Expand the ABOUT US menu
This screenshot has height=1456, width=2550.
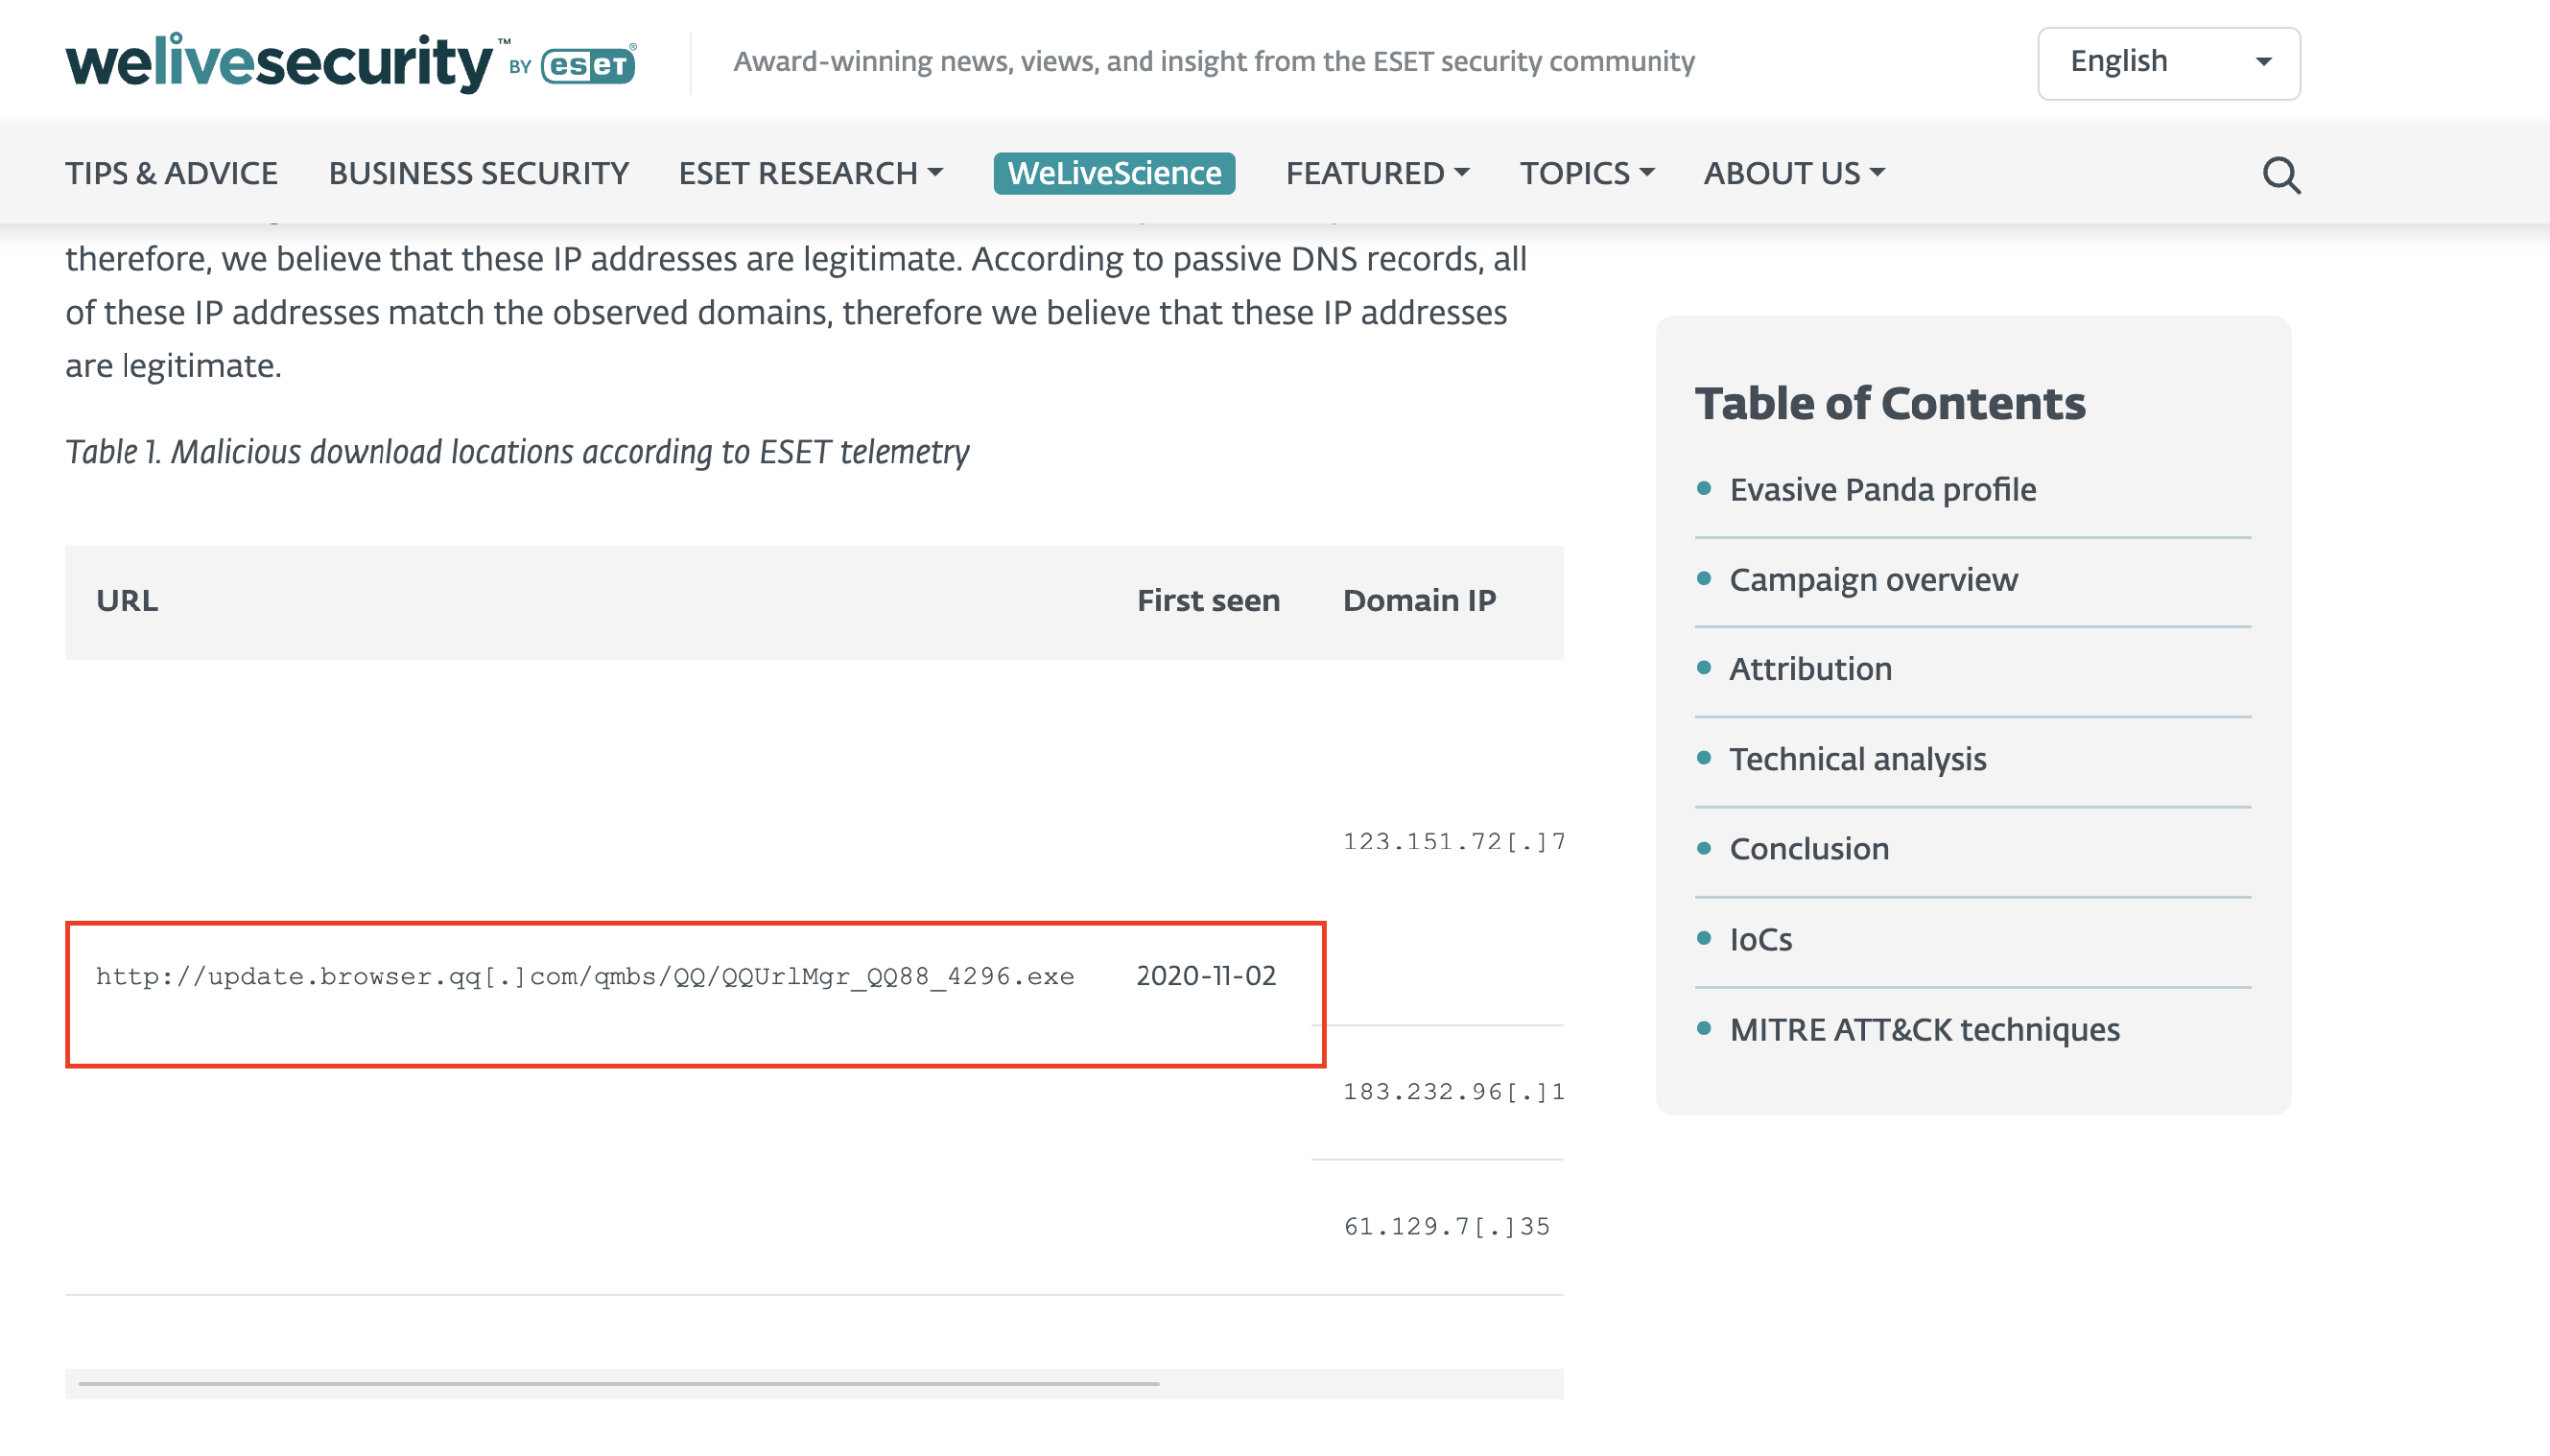(1794, 174)
